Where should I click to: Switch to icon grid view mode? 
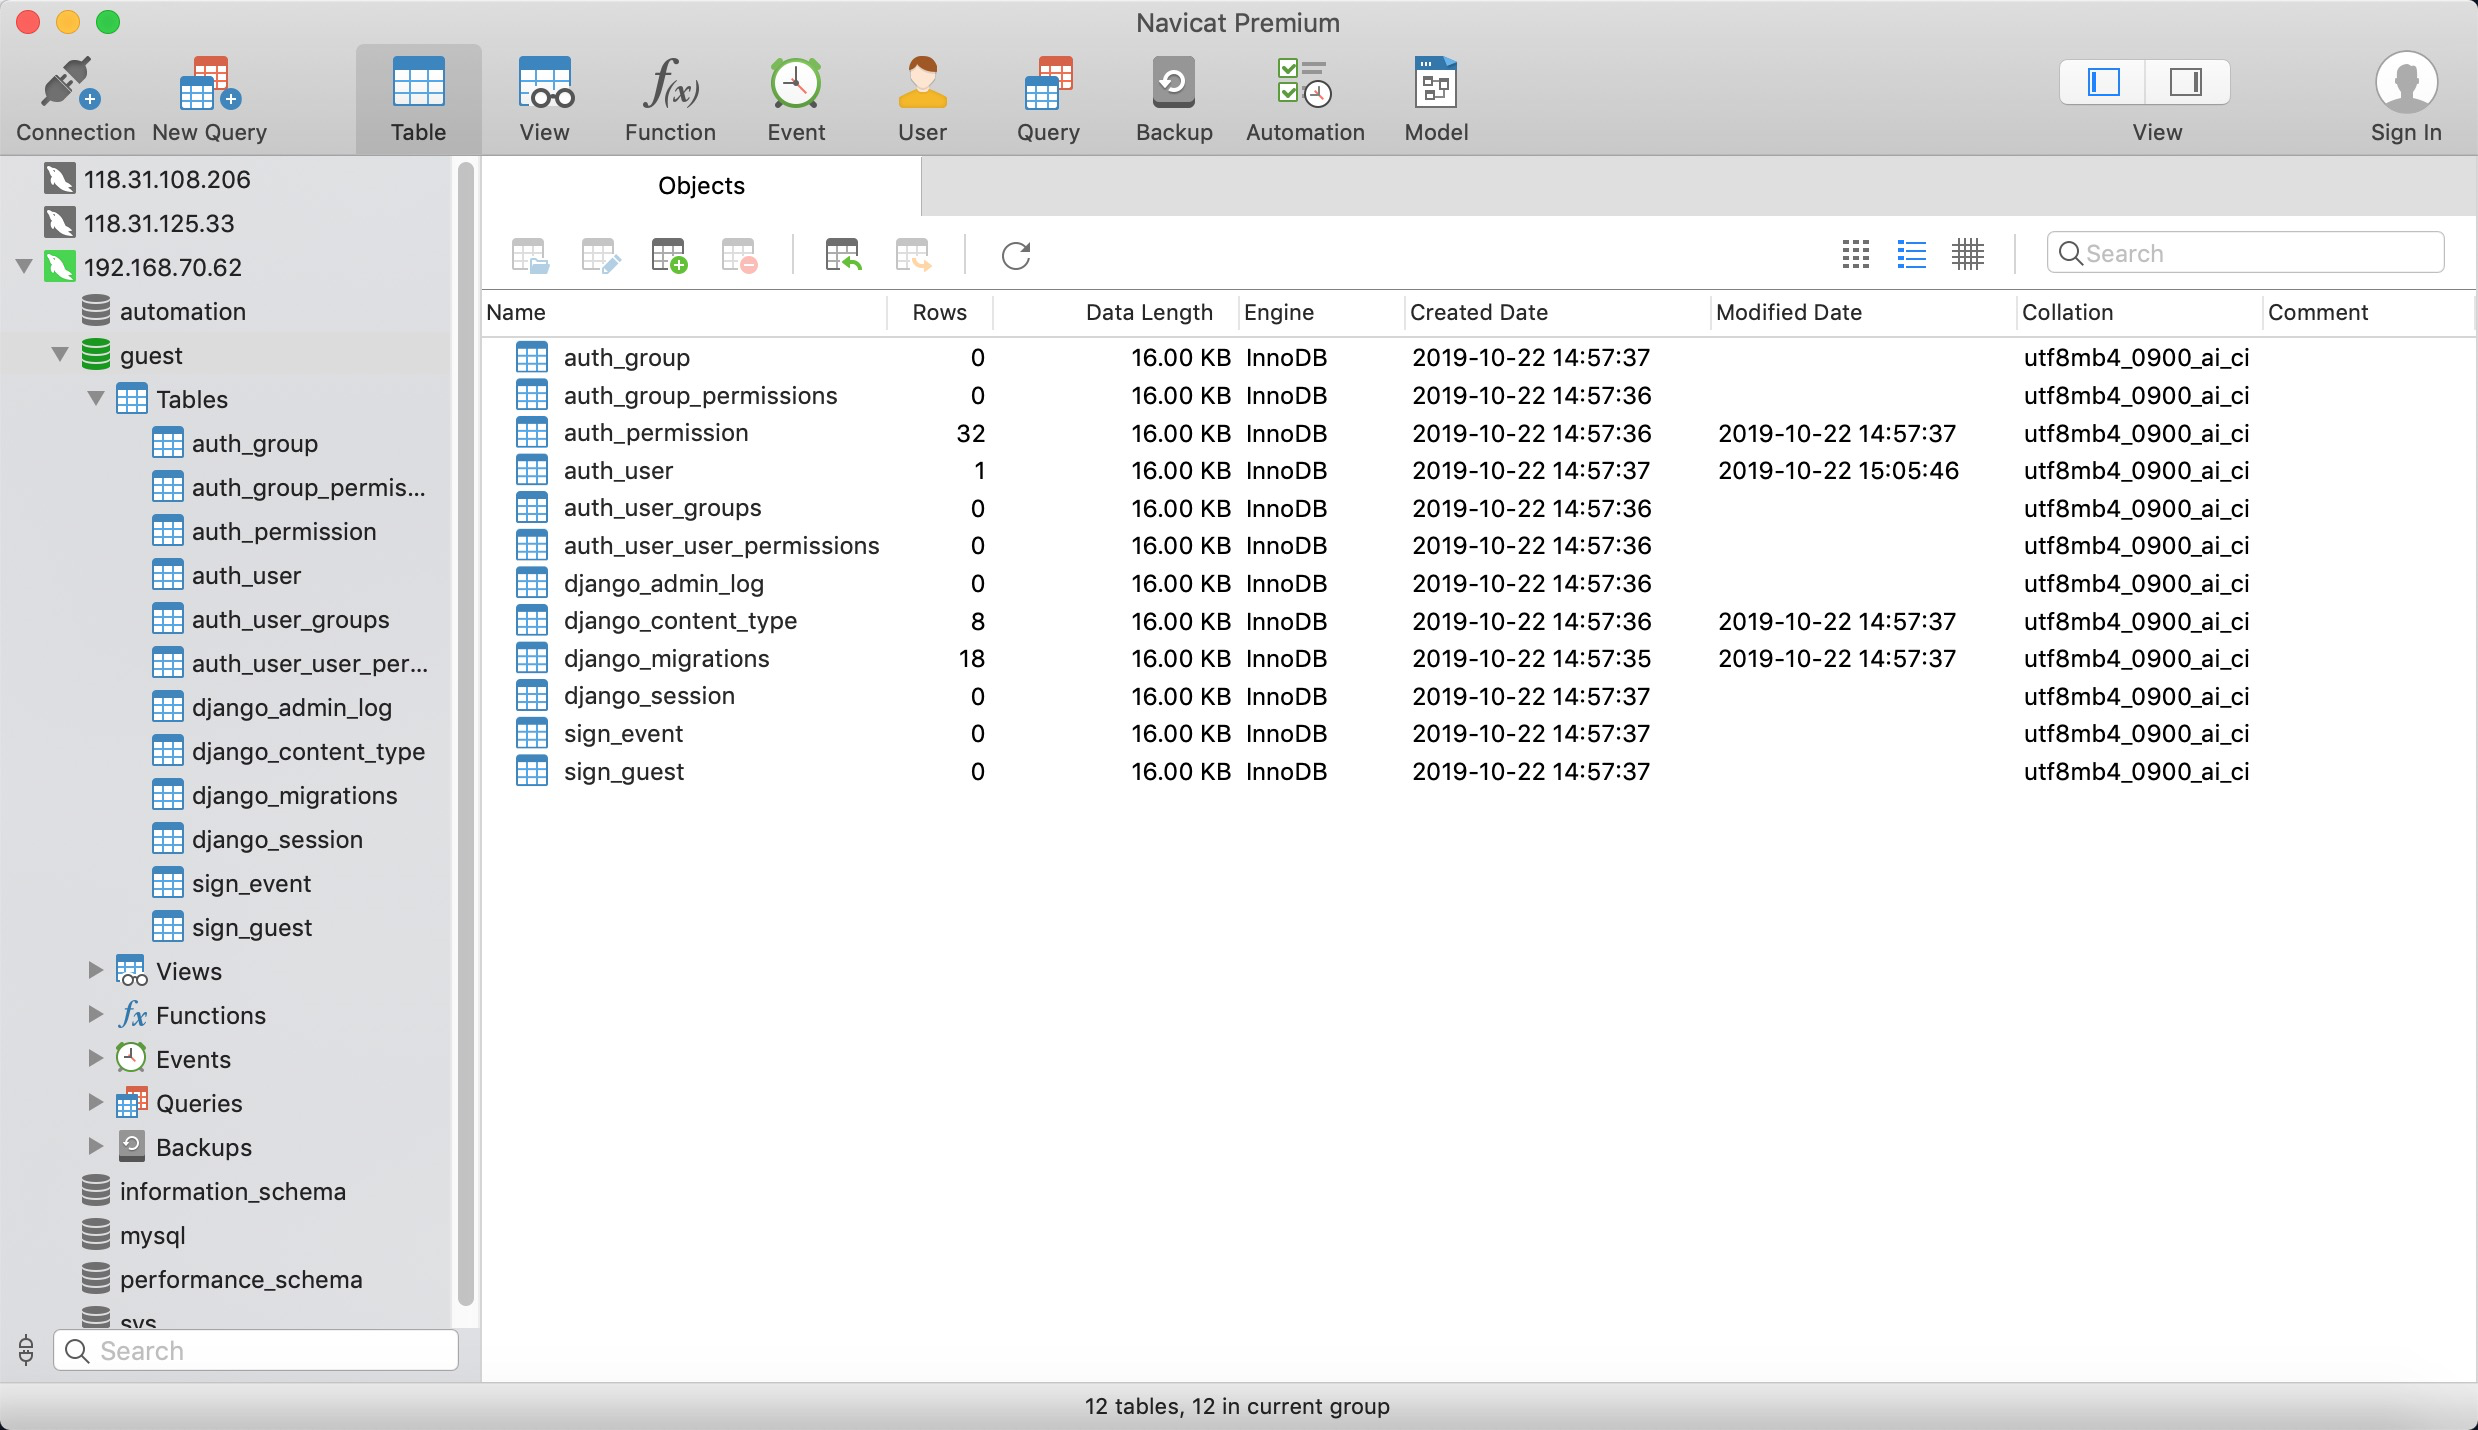tap(1855, 254)
